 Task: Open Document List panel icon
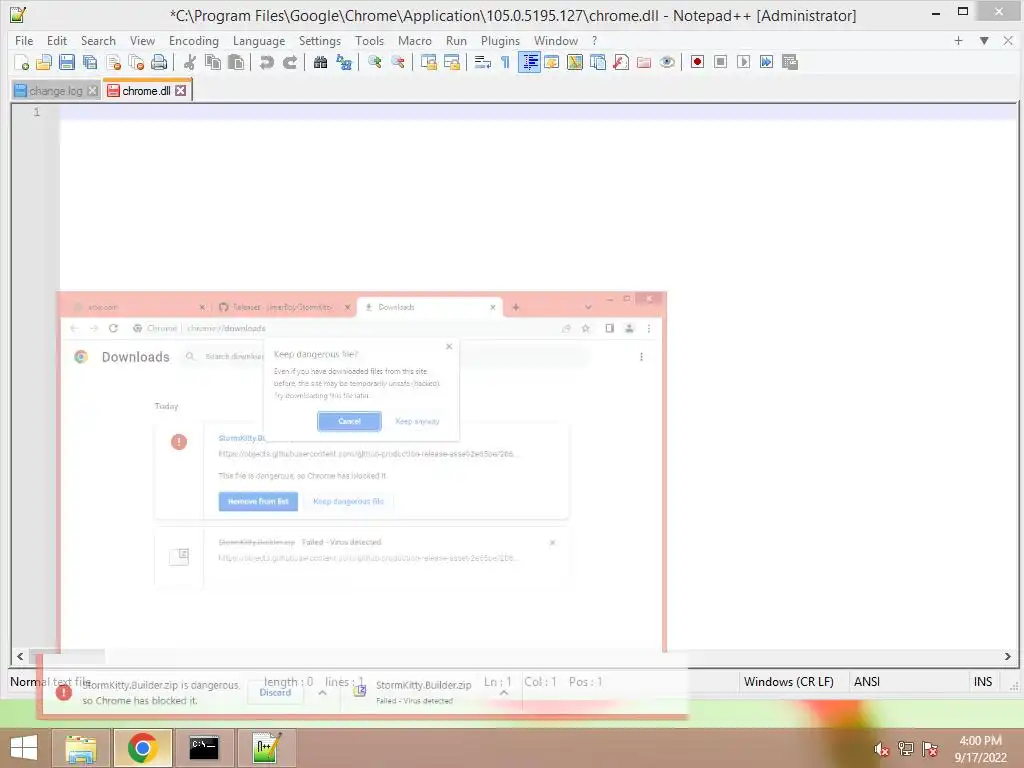click(598, 62)
